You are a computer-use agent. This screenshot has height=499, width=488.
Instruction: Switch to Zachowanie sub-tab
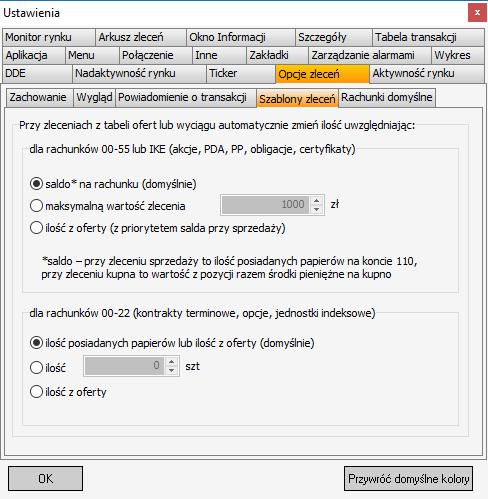pyautogui.click(x=39, y=97)
